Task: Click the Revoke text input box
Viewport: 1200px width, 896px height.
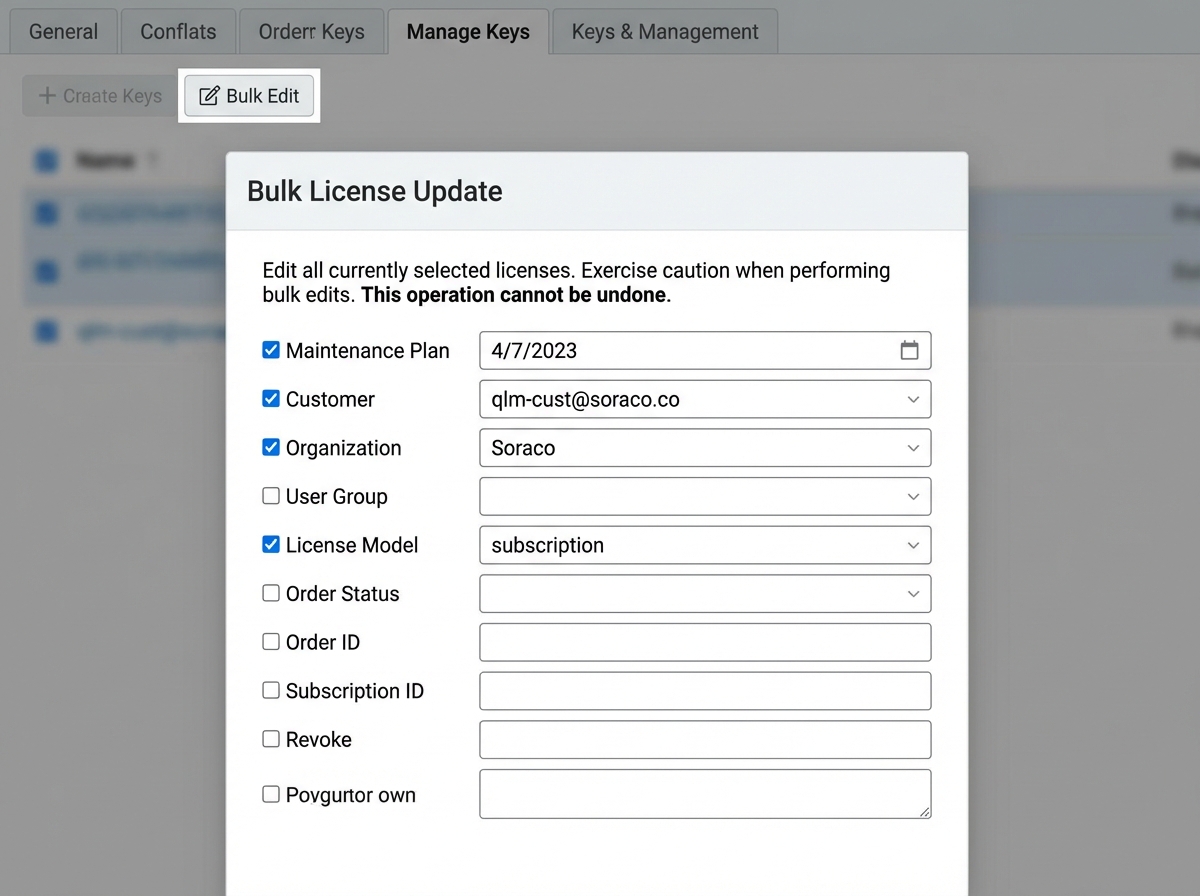Action: 705,739
